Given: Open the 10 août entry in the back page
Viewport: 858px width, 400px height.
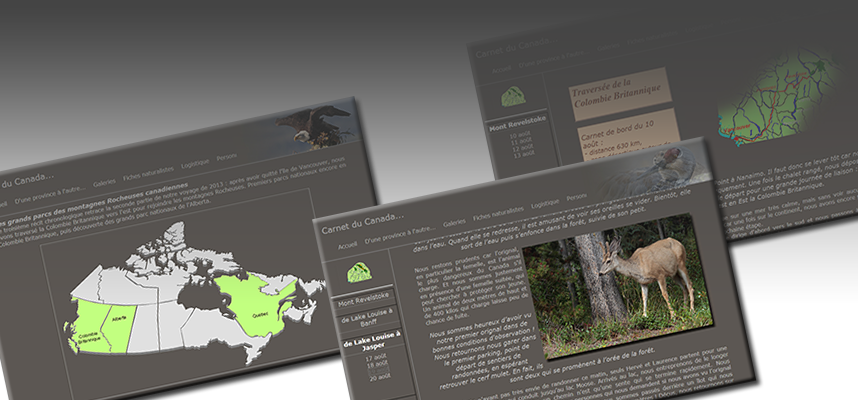Looking at the screenshot, I should 520,136.
